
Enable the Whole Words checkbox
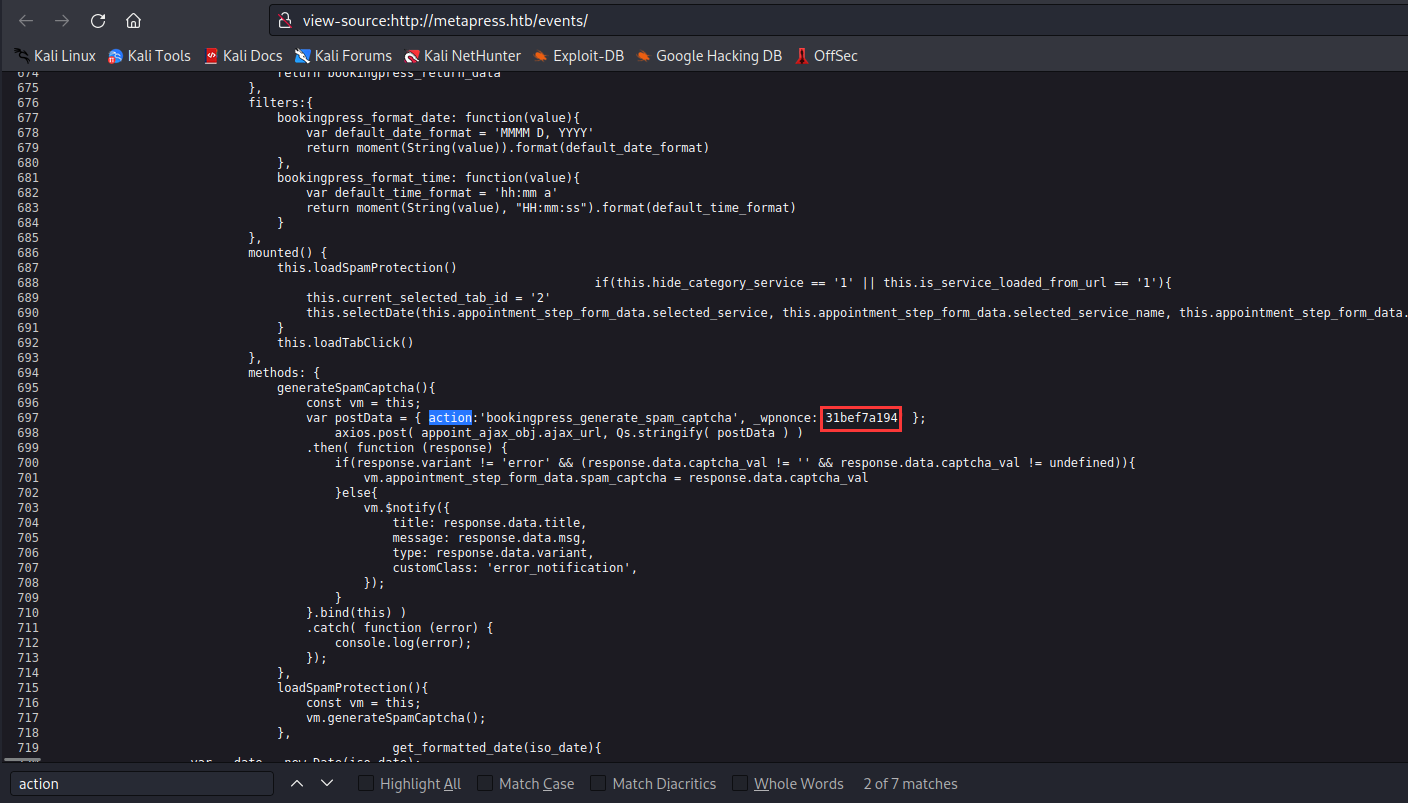pyautogui.click(x=740, y=783)
